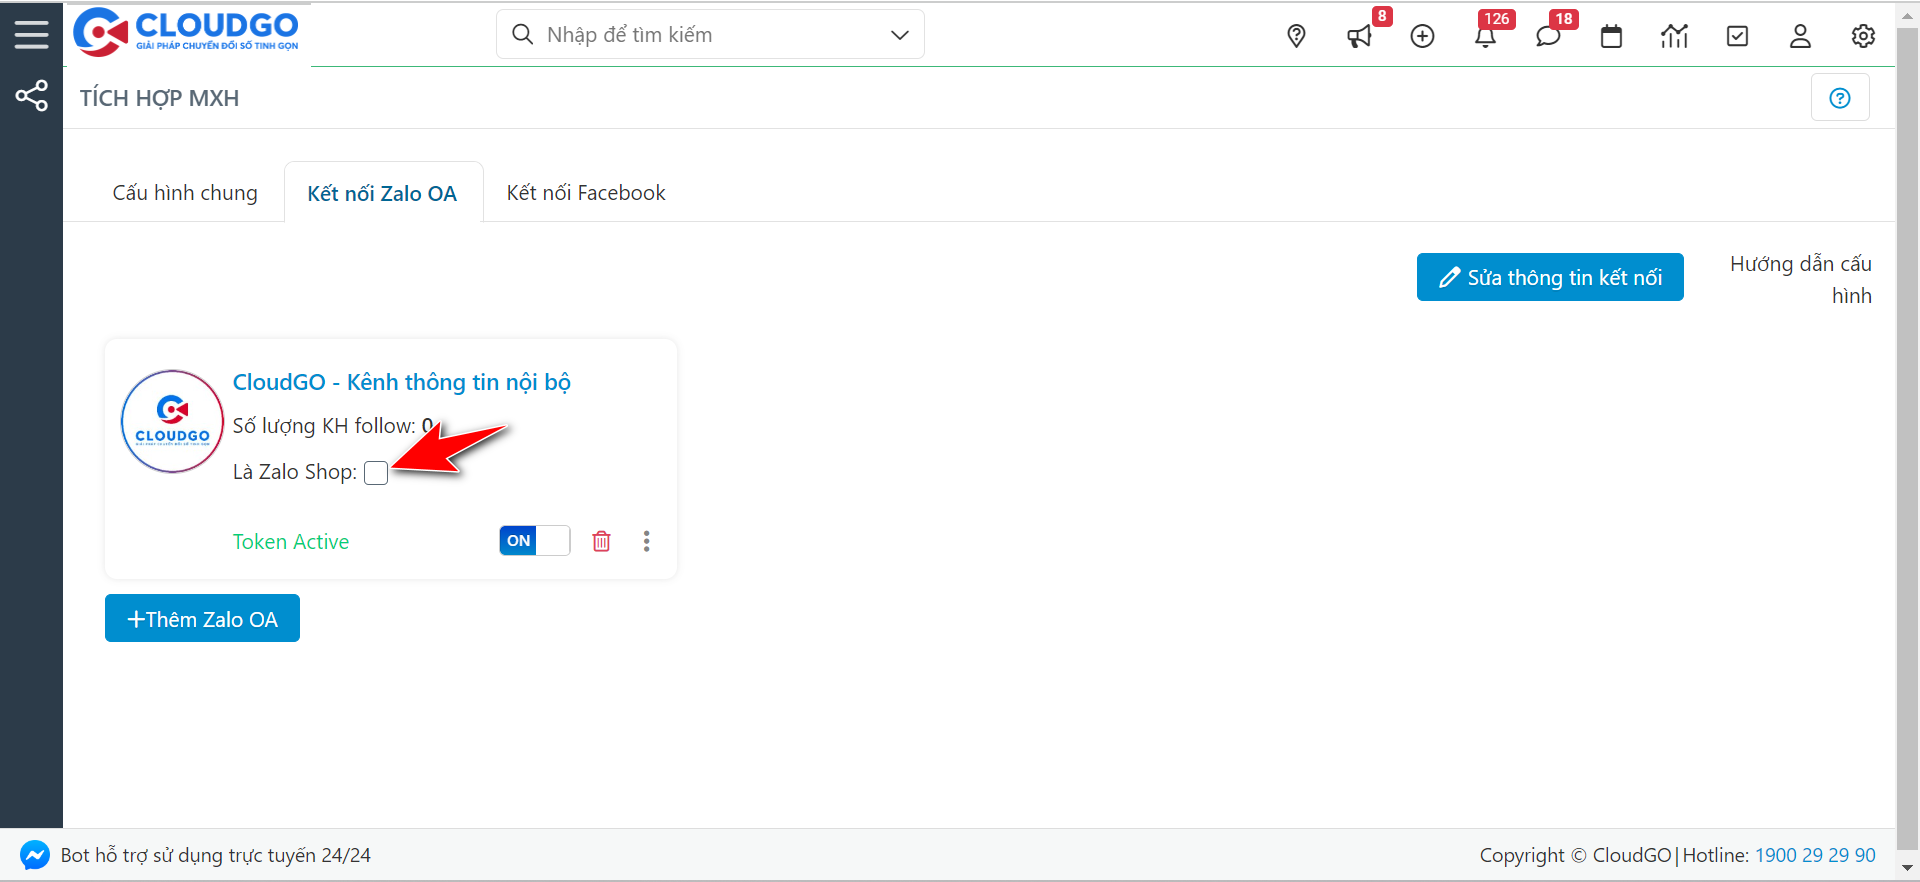Image resolution: width=1920 pixels, height=882 pixels.
Task: Open the reports chart icon
Action: coord(1674,37)
